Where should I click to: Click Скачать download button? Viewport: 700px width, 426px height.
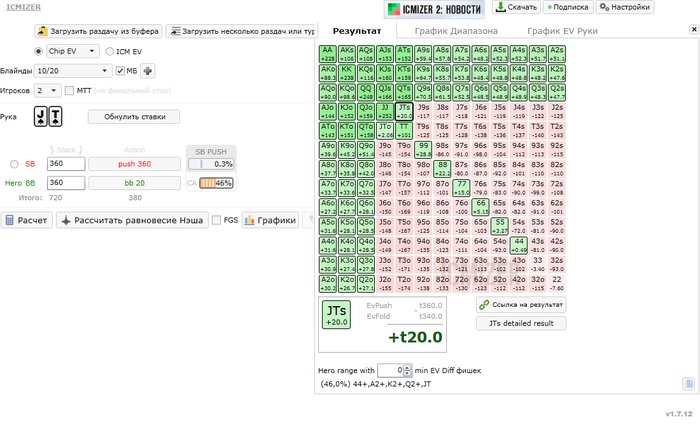coord(517,7)
